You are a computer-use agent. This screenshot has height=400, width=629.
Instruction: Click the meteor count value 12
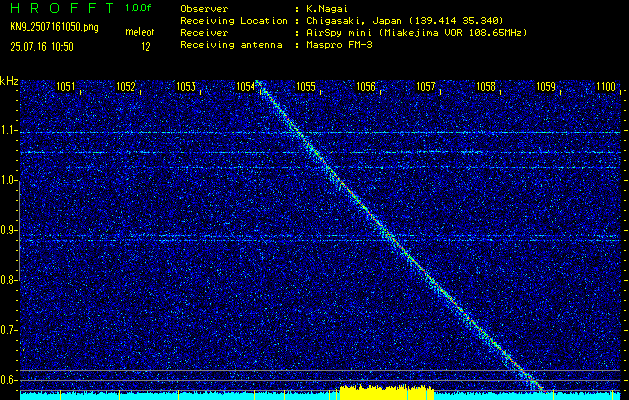[x=146, y=47]
